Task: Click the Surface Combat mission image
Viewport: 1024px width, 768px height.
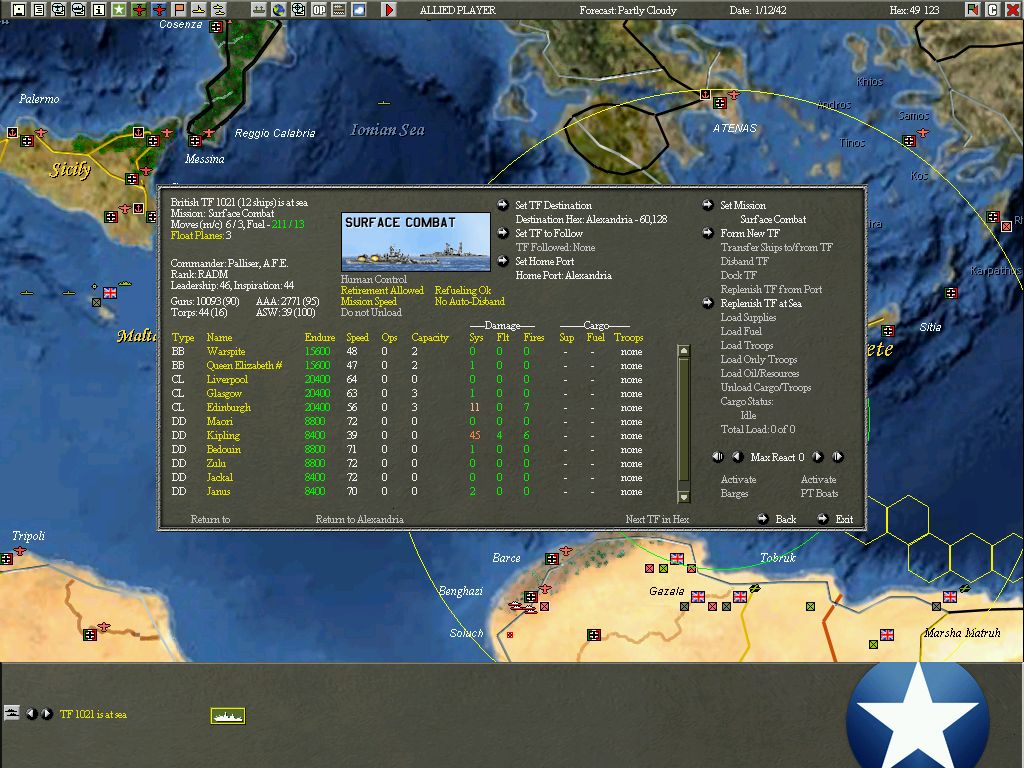Action: pyautogui.click(x=415, y=241)
